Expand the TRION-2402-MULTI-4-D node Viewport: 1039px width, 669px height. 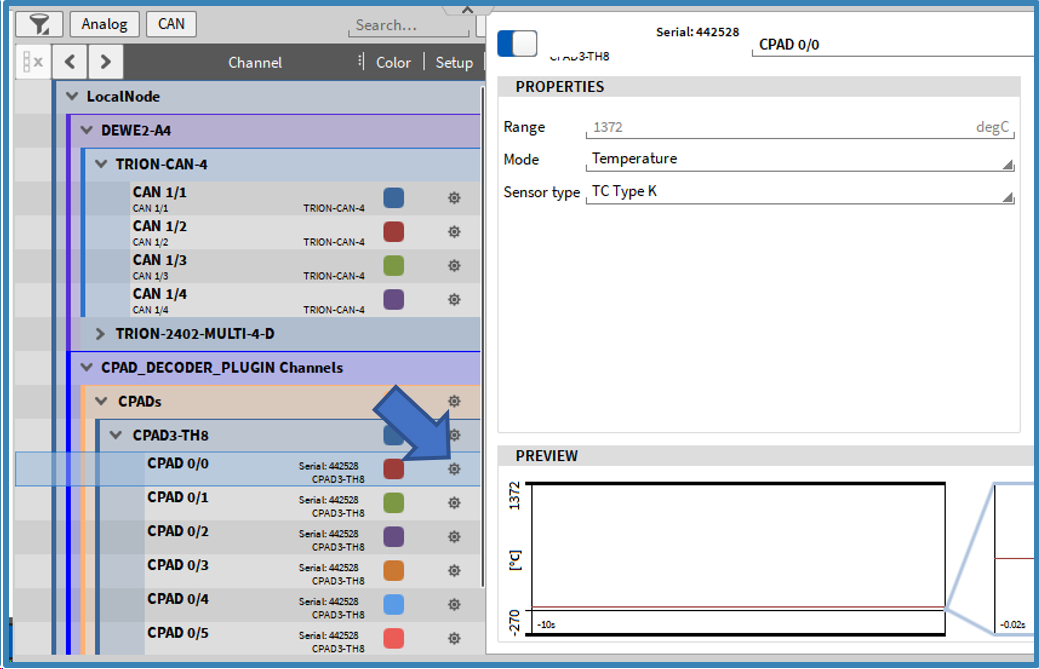coord(100,334)
